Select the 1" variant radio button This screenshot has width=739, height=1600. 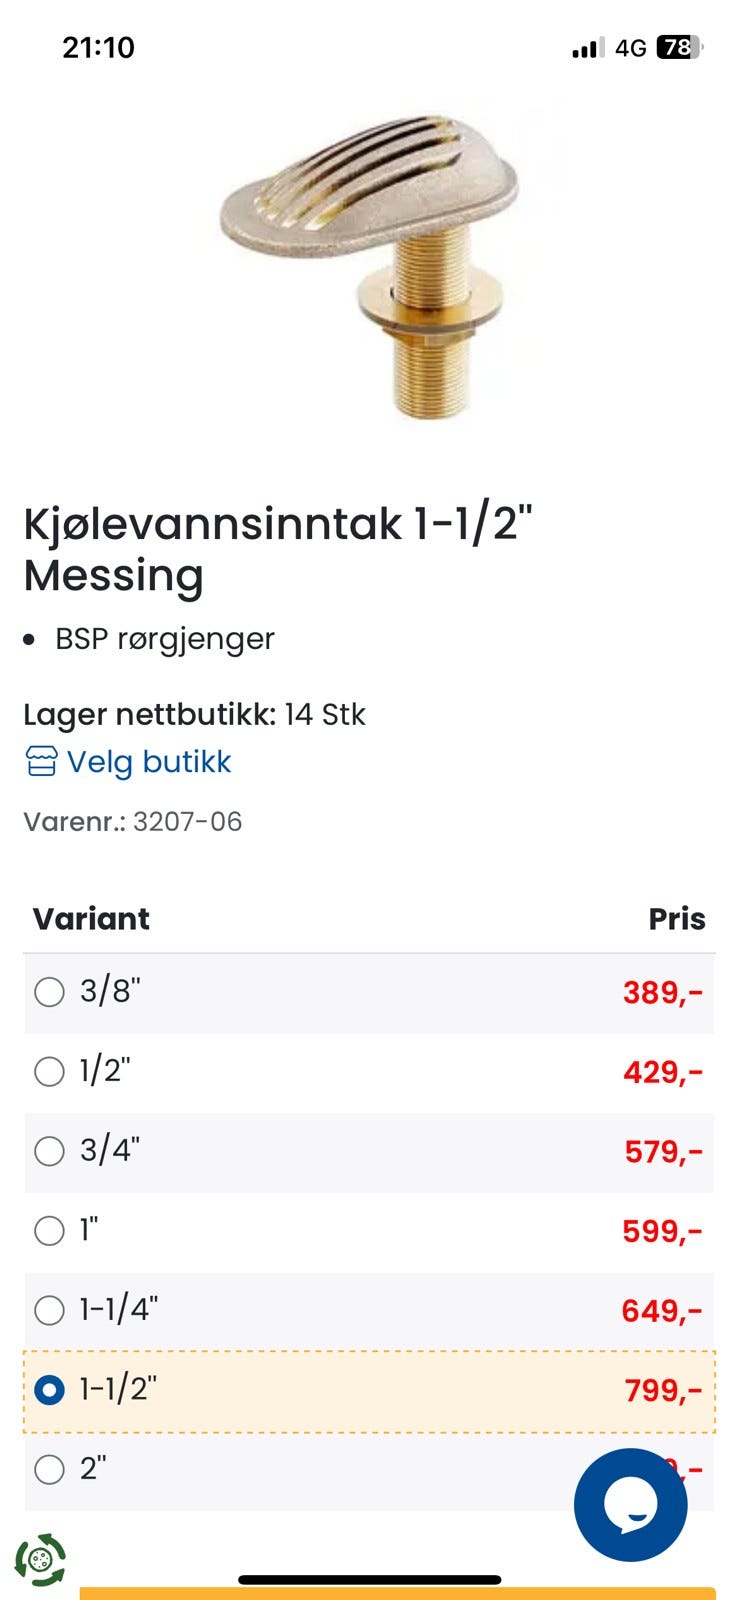[49, 1230]
